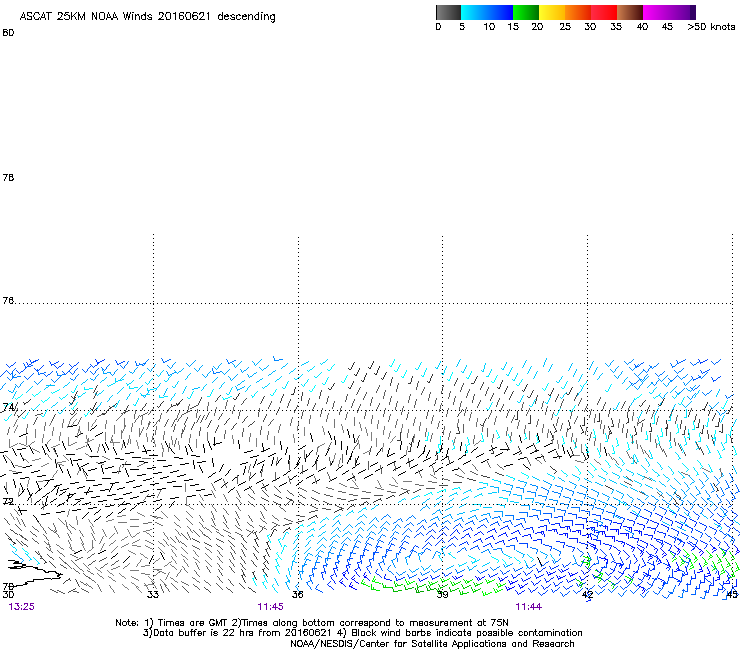
Task: Click the note 'Times are GMT'
Action: (193, 623)
